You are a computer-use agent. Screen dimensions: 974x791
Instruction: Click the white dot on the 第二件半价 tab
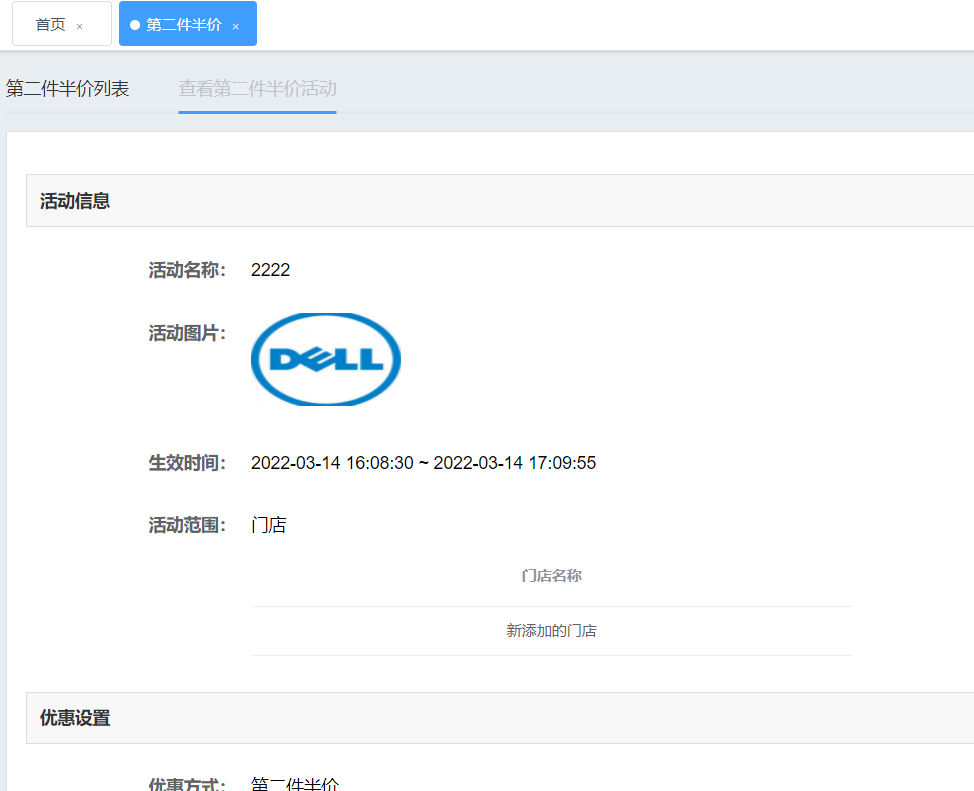pos(135,25)
